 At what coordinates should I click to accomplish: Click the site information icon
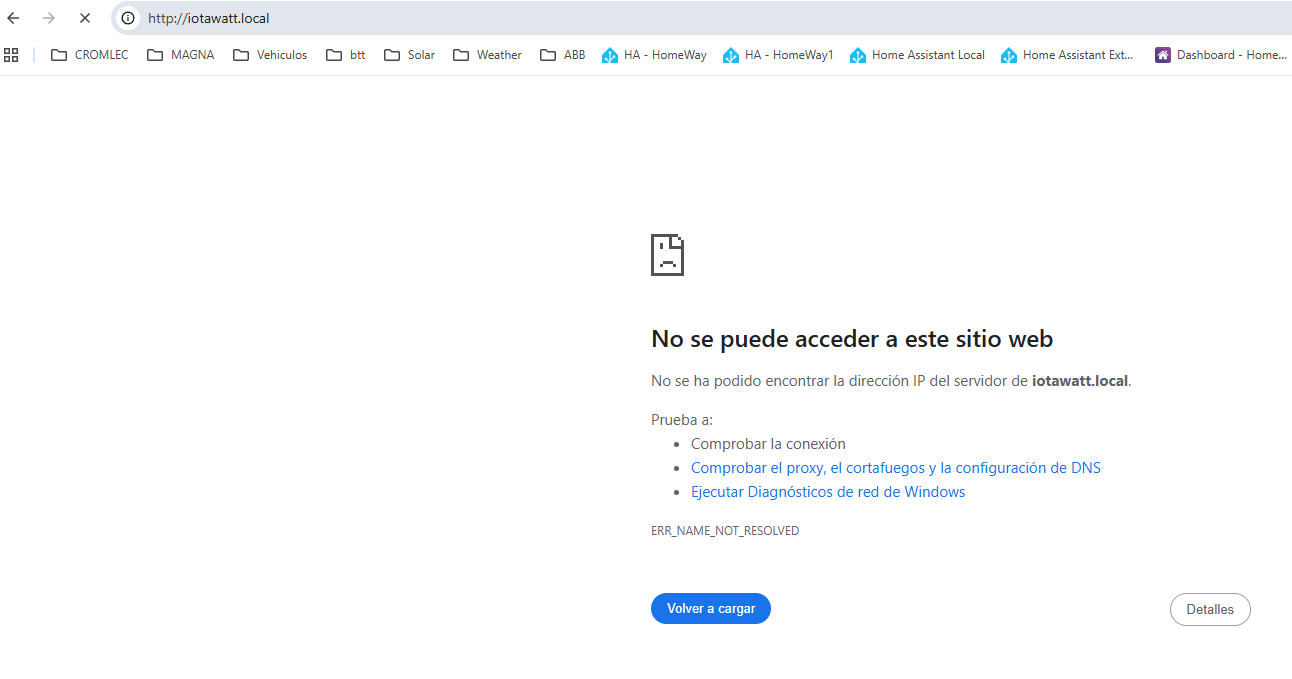pos(128,18)
